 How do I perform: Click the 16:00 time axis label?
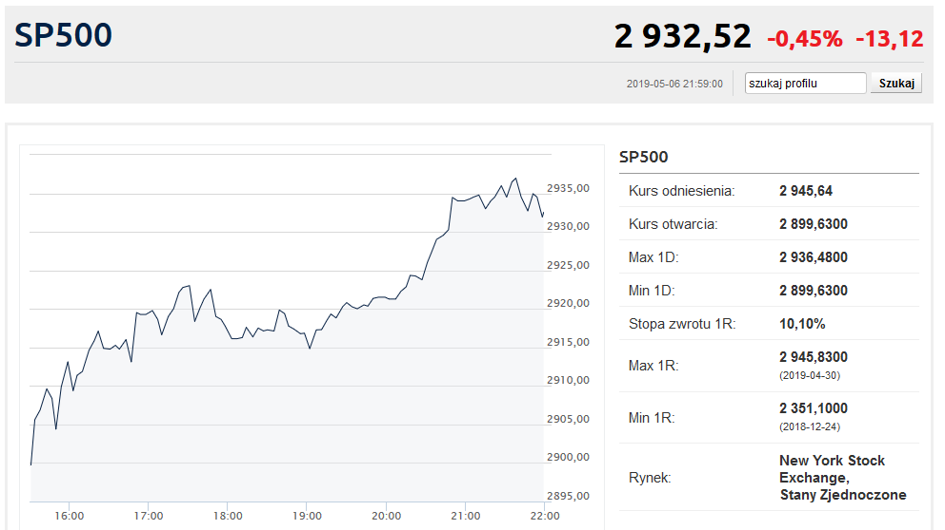click(69, 516)
